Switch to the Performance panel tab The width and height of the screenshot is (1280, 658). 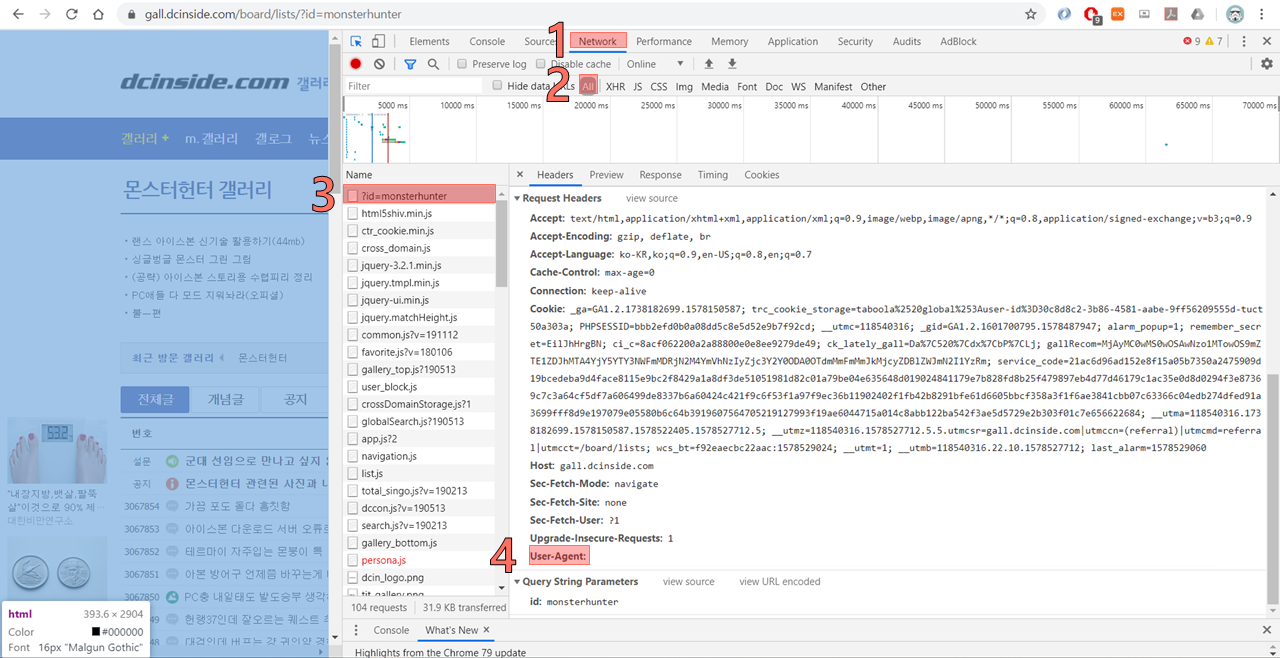click(664, 41)
